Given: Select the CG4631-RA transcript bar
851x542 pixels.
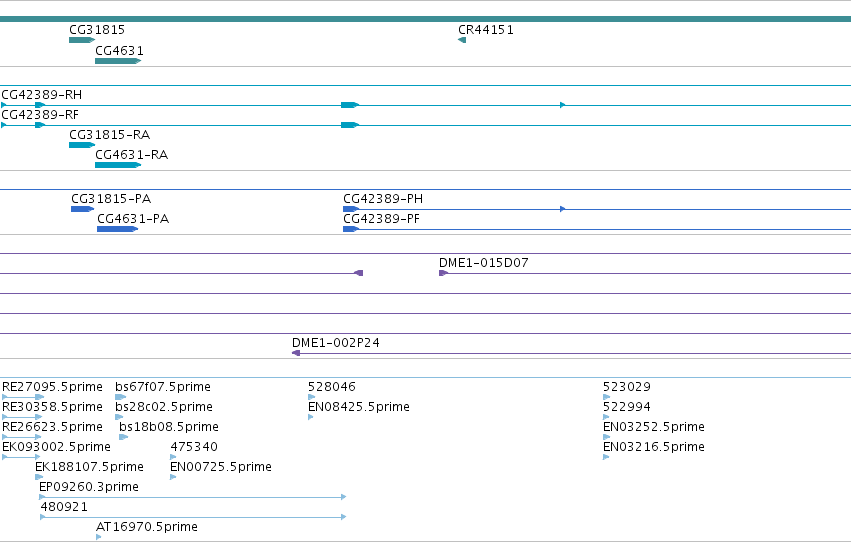Looking at the screenshot, I should tap(118, 165).
